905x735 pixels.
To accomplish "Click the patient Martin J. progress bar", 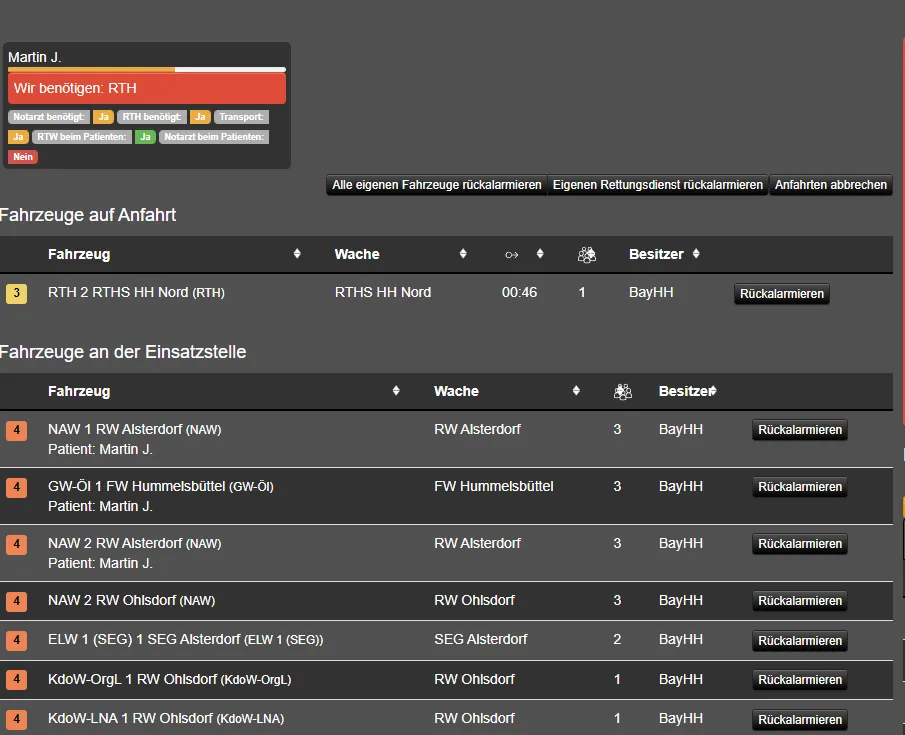I will click(147, 70).
